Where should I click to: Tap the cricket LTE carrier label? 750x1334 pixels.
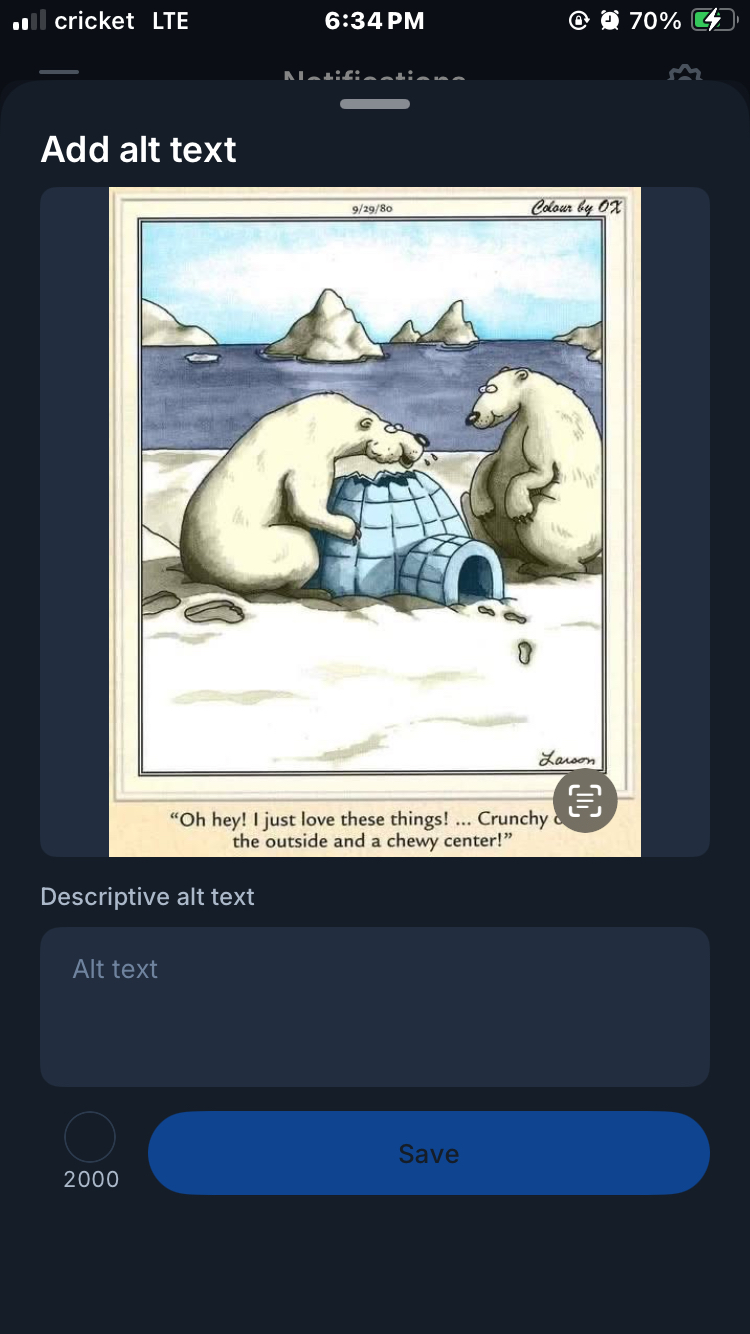click(122, 20)
